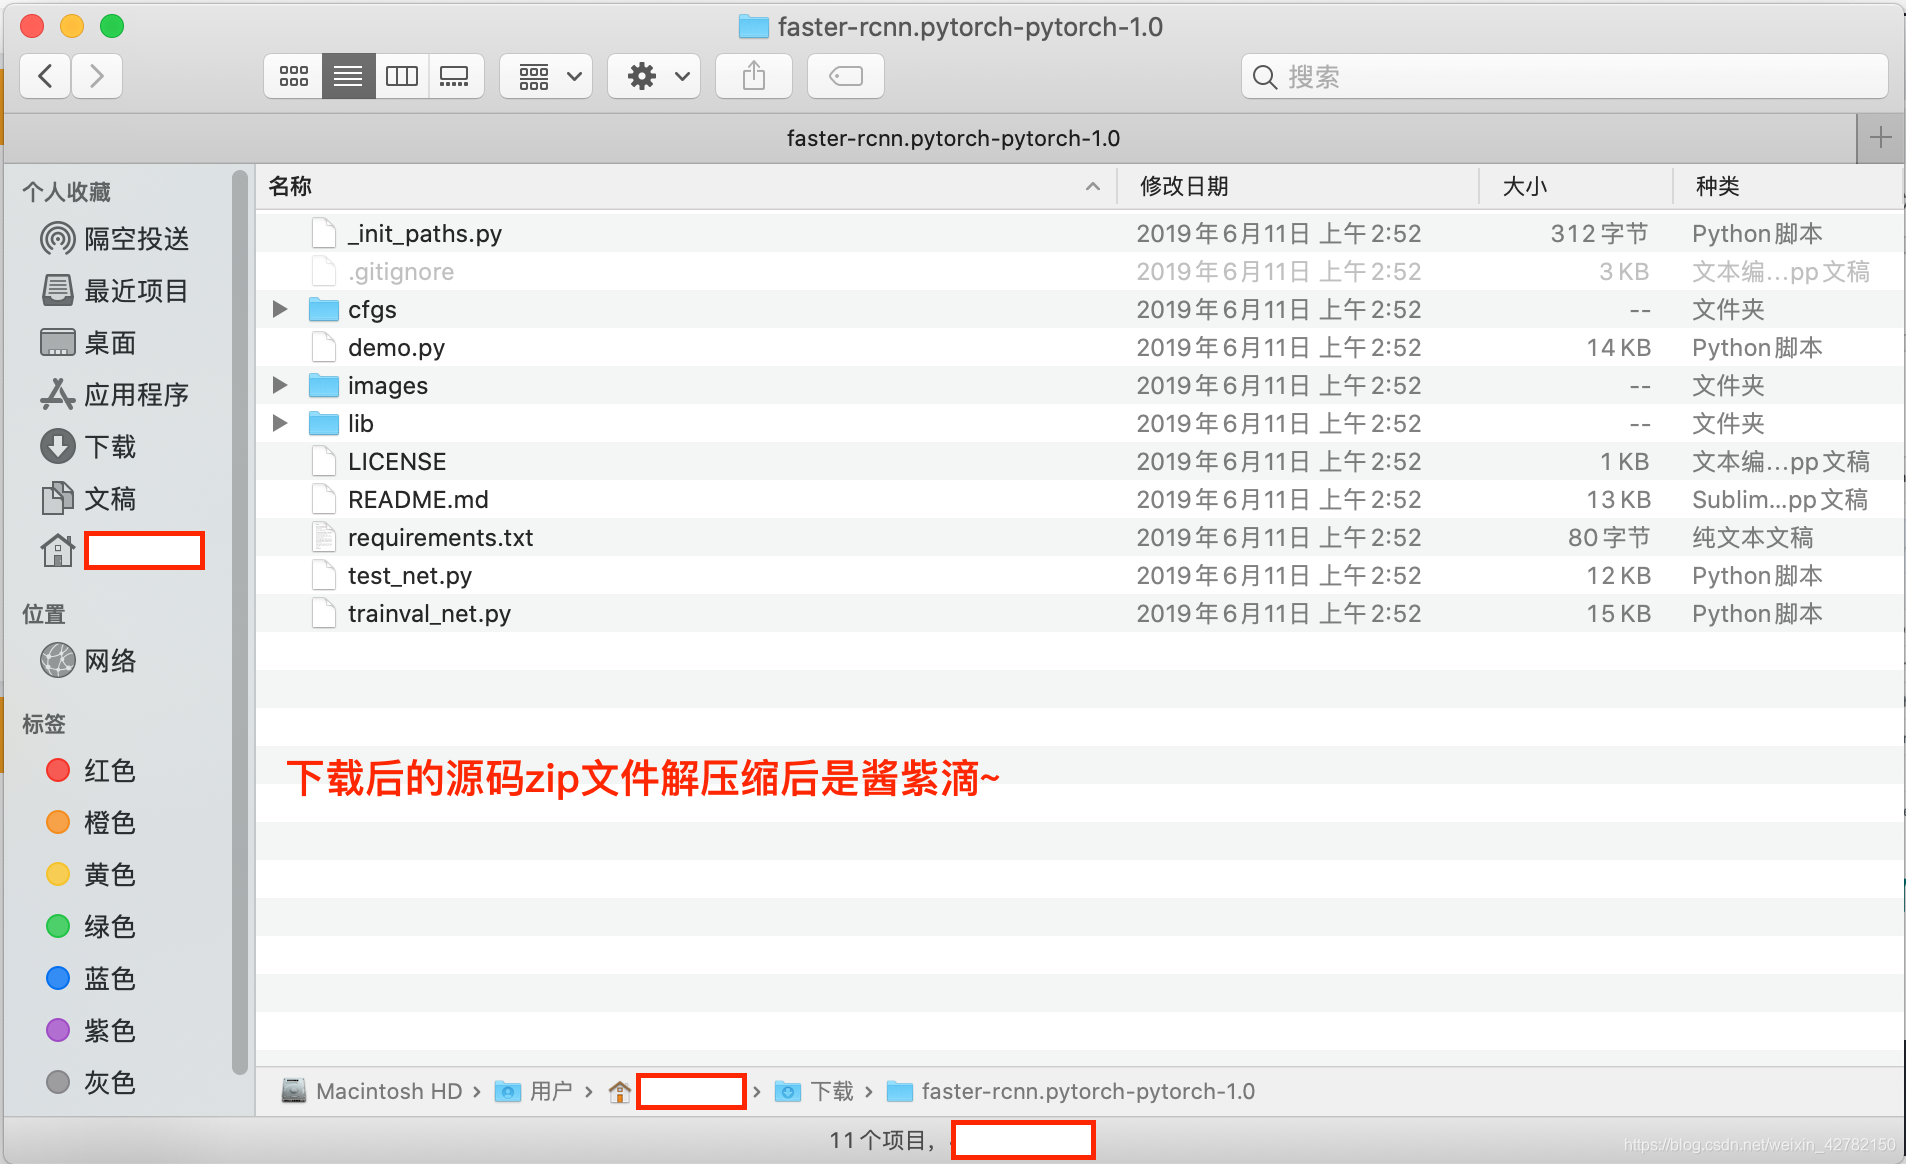This screenshot has width=1906, height=1164.
Task: Open 应用程序 in sidebar
Action: 116,395
